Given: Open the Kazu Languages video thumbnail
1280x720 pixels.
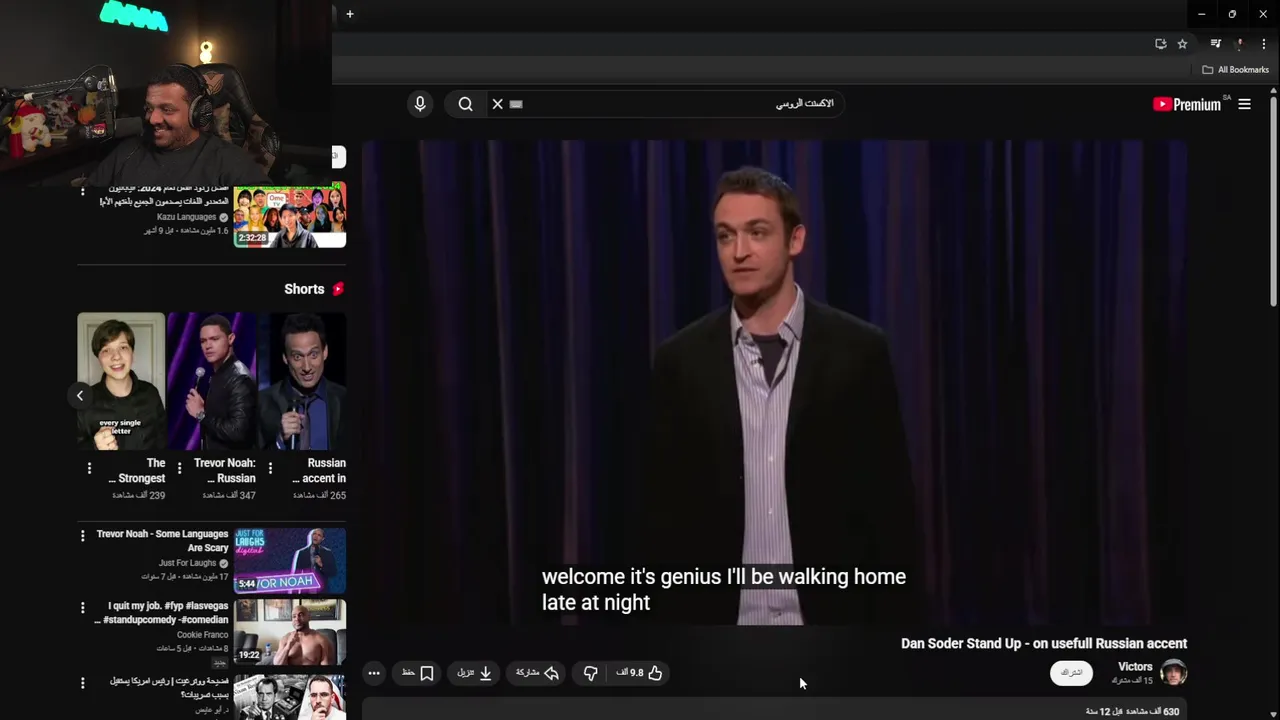Looking at the screenshot, I should tap(290, 215).
